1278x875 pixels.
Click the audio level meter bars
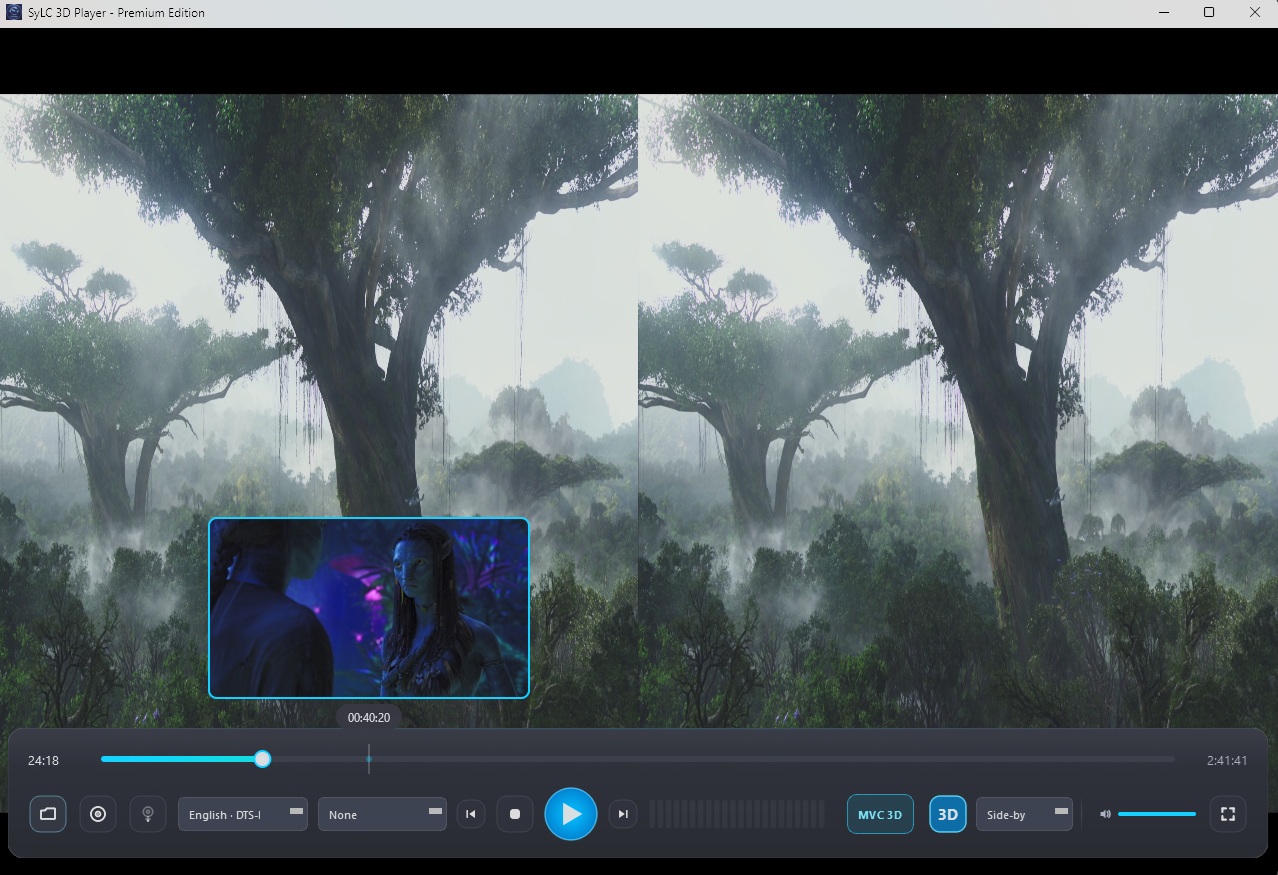pyautogui.click(x=737, y=814)
